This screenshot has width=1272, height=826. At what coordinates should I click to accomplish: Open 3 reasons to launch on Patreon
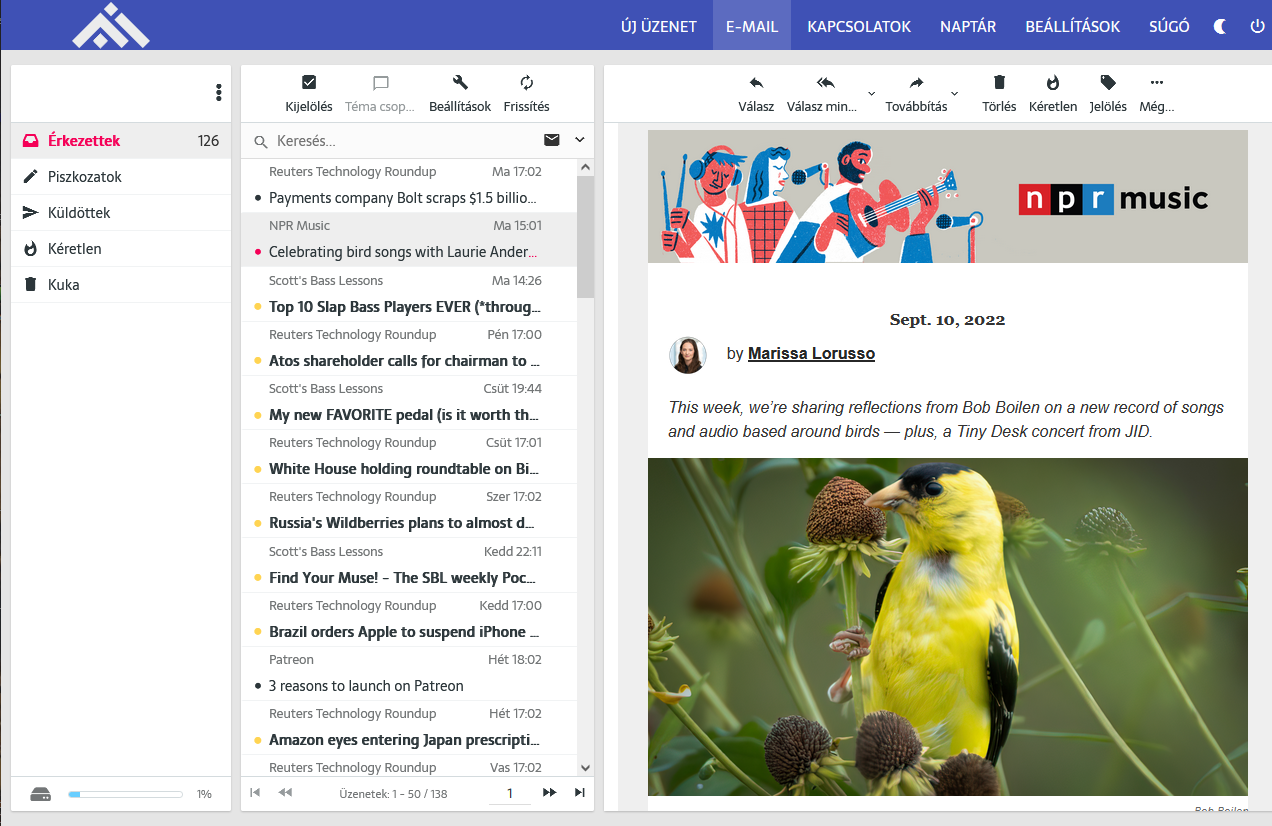pyautogui.click(x=409, y=673)
